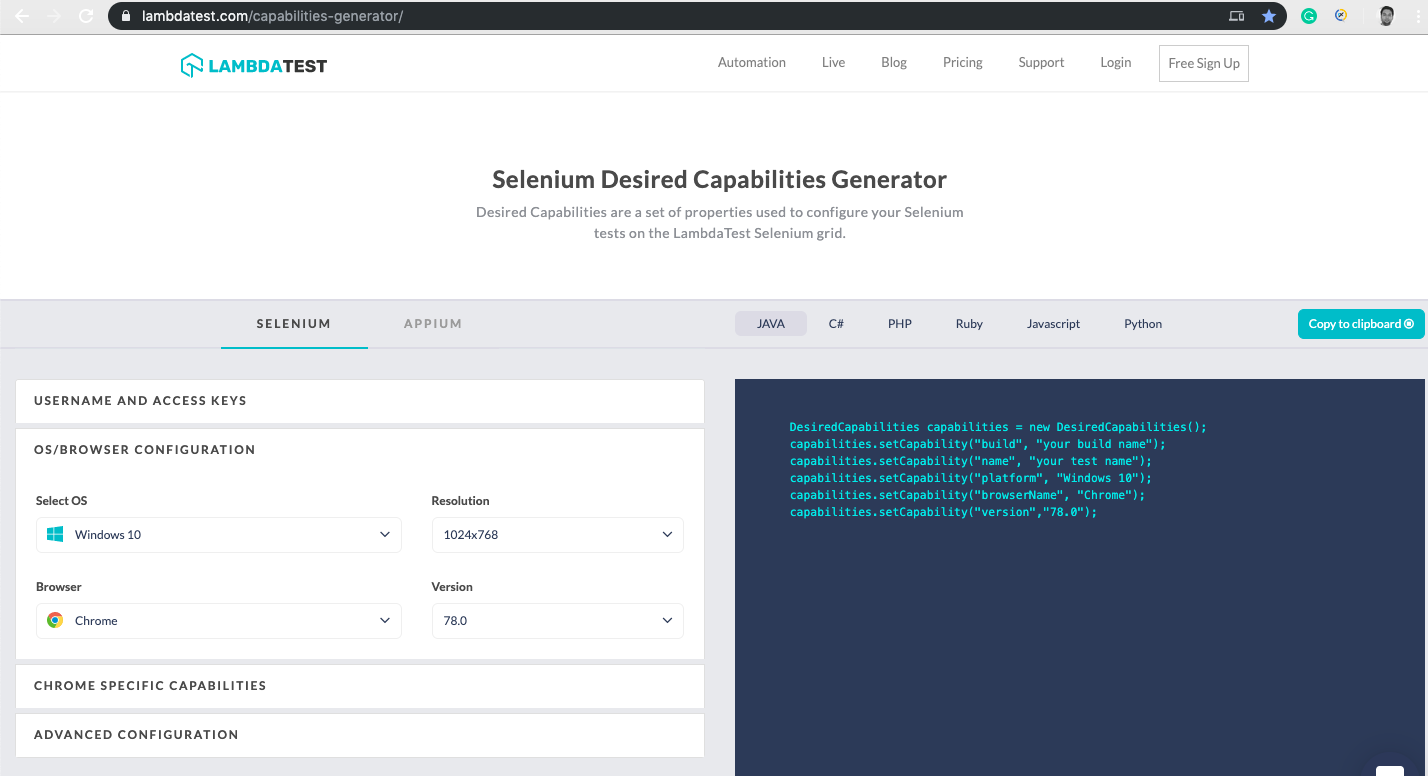Click the Chrome icon in the Browser selector
The height and width of the screenshot is (776, 1428).
(54, 620)
